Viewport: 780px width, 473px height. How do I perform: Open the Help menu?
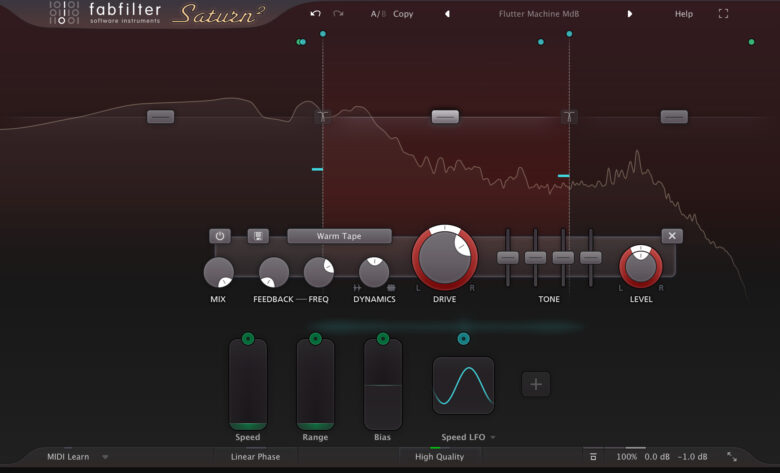click(683, 14)
